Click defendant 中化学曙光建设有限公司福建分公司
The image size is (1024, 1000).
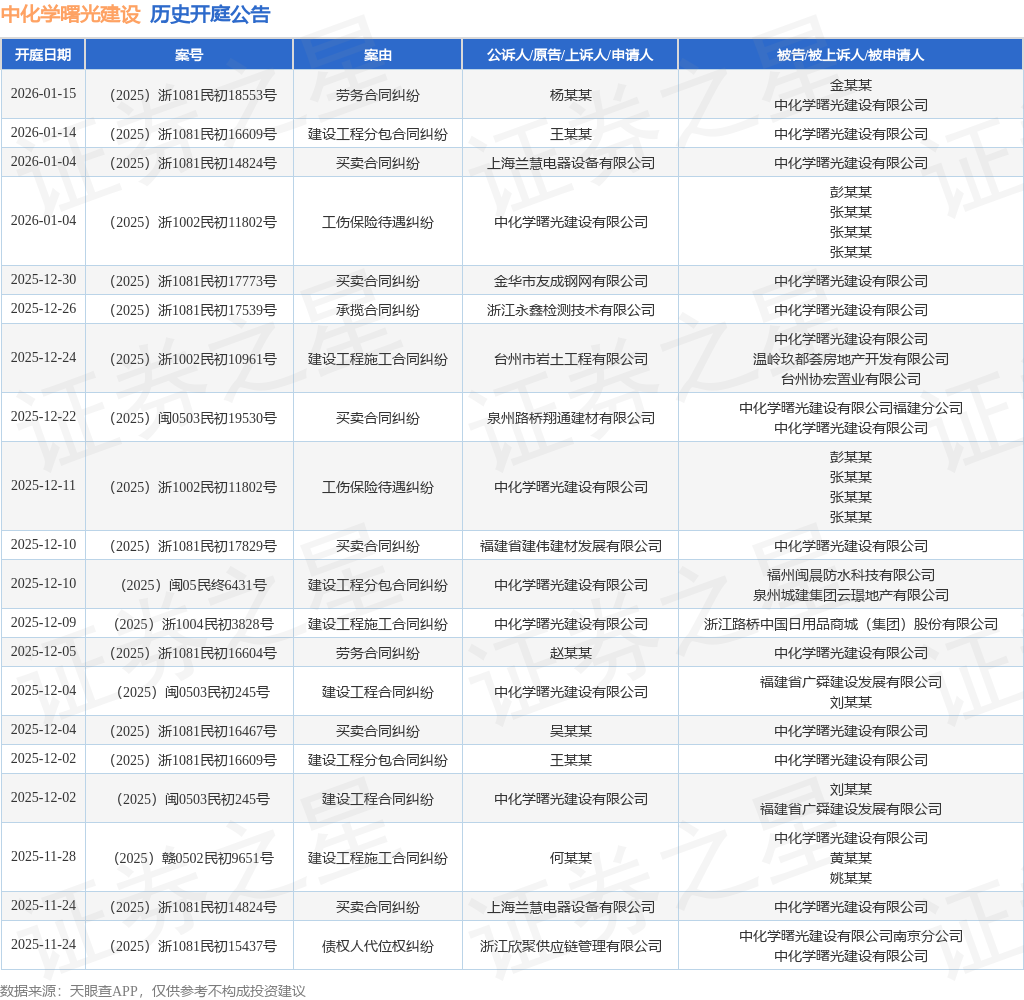(851, 408)
